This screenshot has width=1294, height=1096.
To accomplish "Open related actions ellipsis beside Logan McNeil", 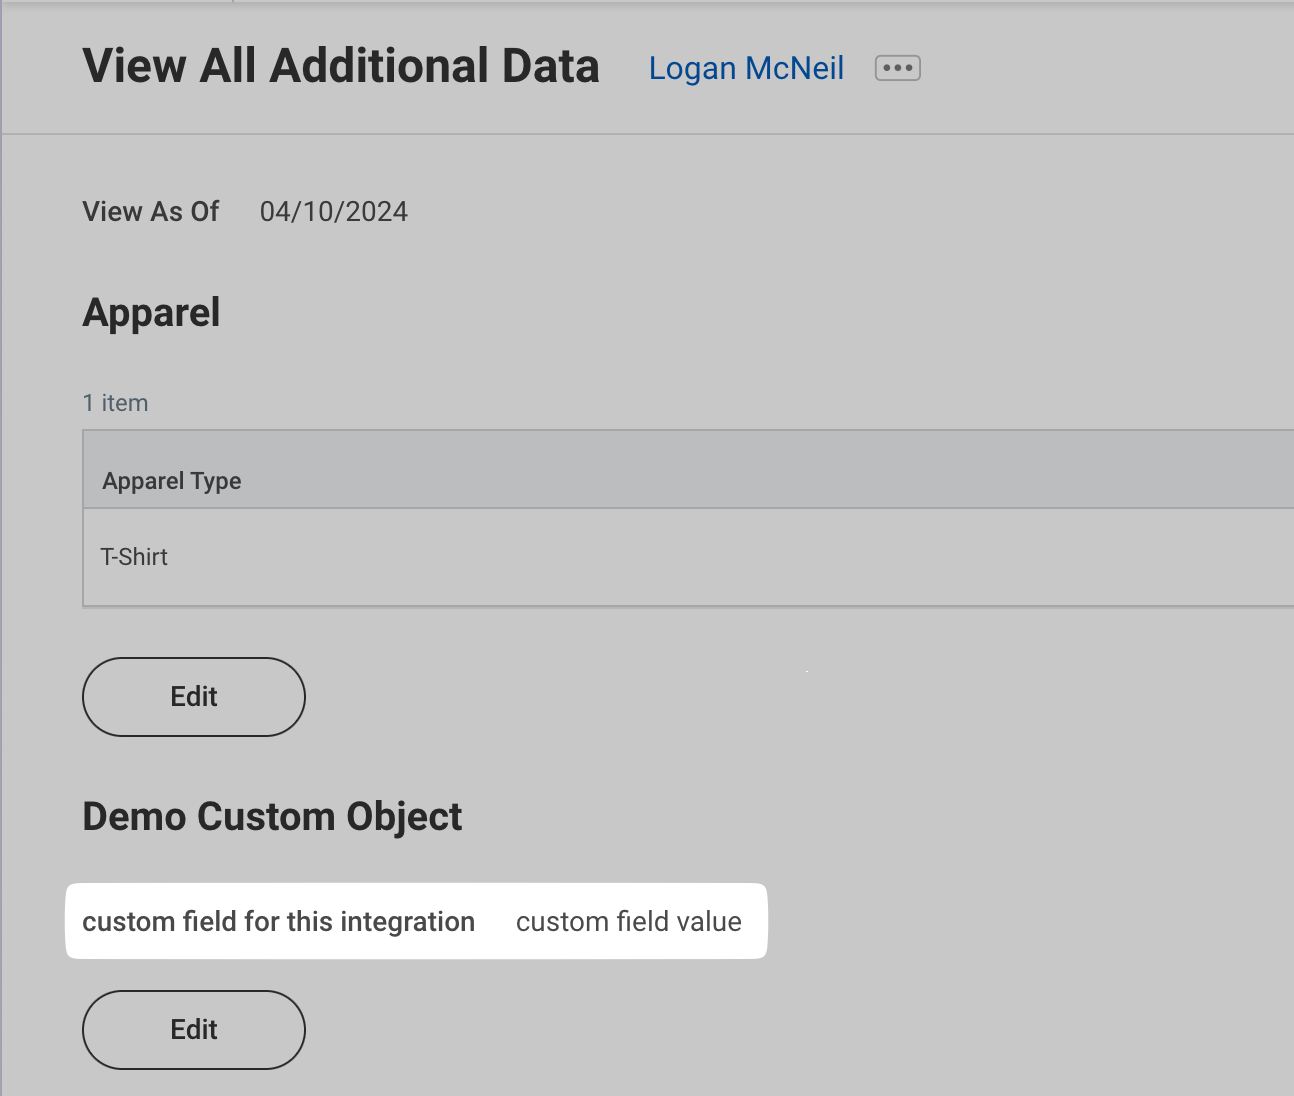I will (x=897, y=68).
